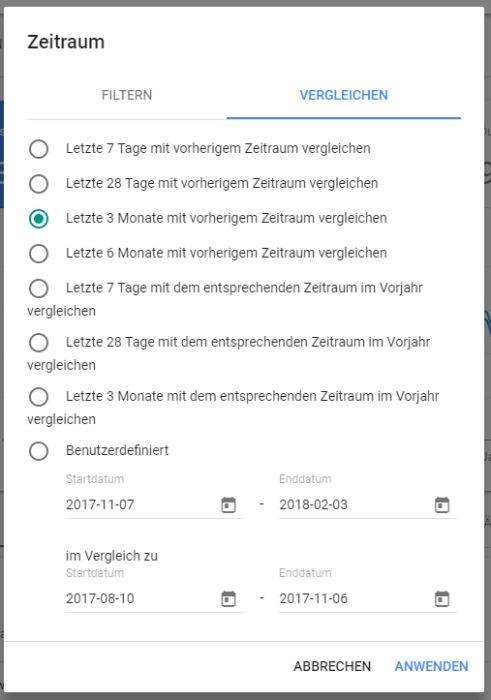Select Letzte 28 Tage mit vorherigem Zeitraum
This screenshot has height=700, width=491.
[x=39, y=183]
